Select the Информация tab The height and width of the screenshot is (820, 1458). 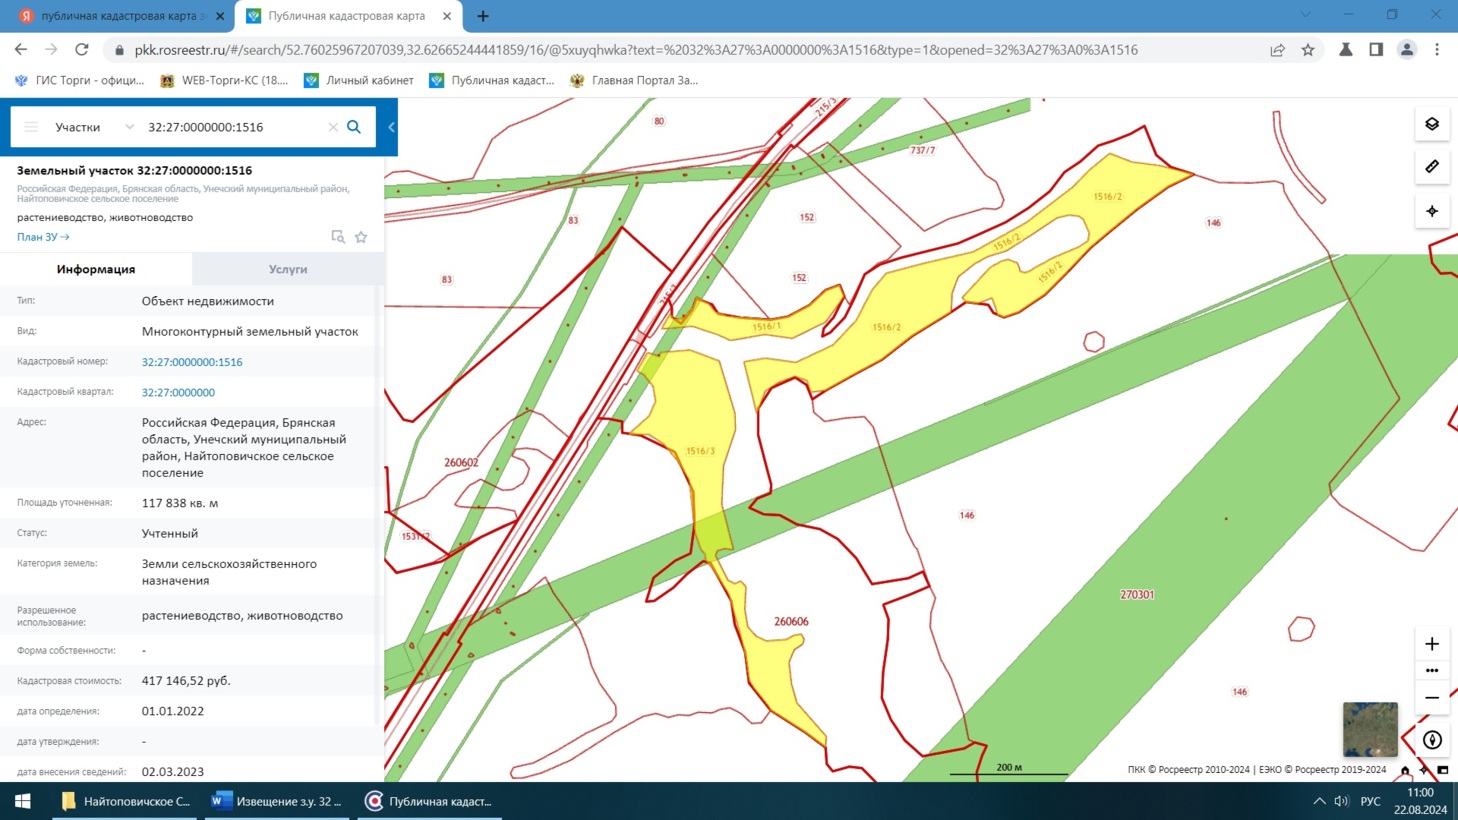point(96,269)
